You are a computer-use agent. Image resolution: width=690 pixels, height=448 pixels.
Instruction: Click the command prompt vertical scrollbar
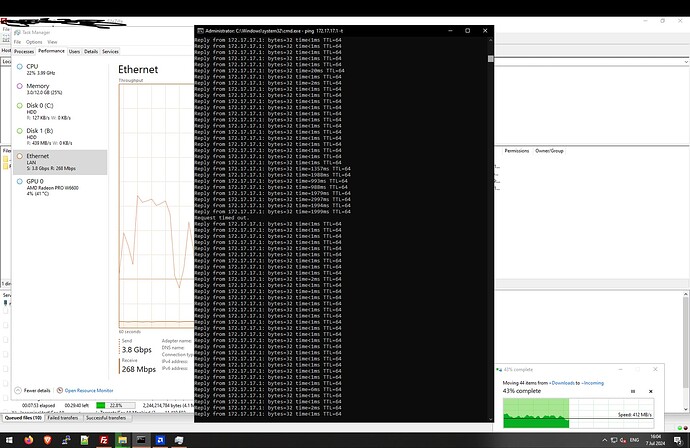point(490,200)
